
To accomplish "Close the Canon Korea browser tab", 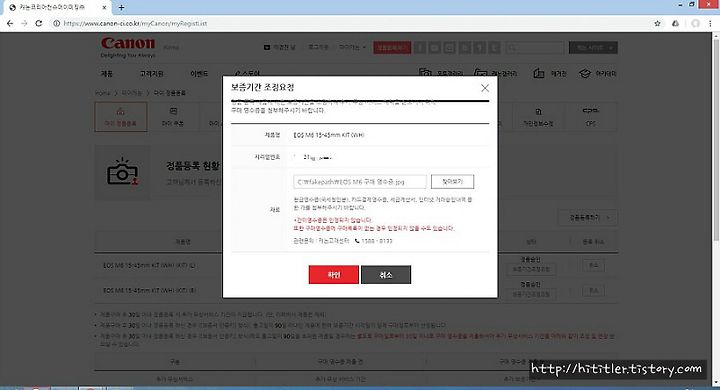I will 104,7.
